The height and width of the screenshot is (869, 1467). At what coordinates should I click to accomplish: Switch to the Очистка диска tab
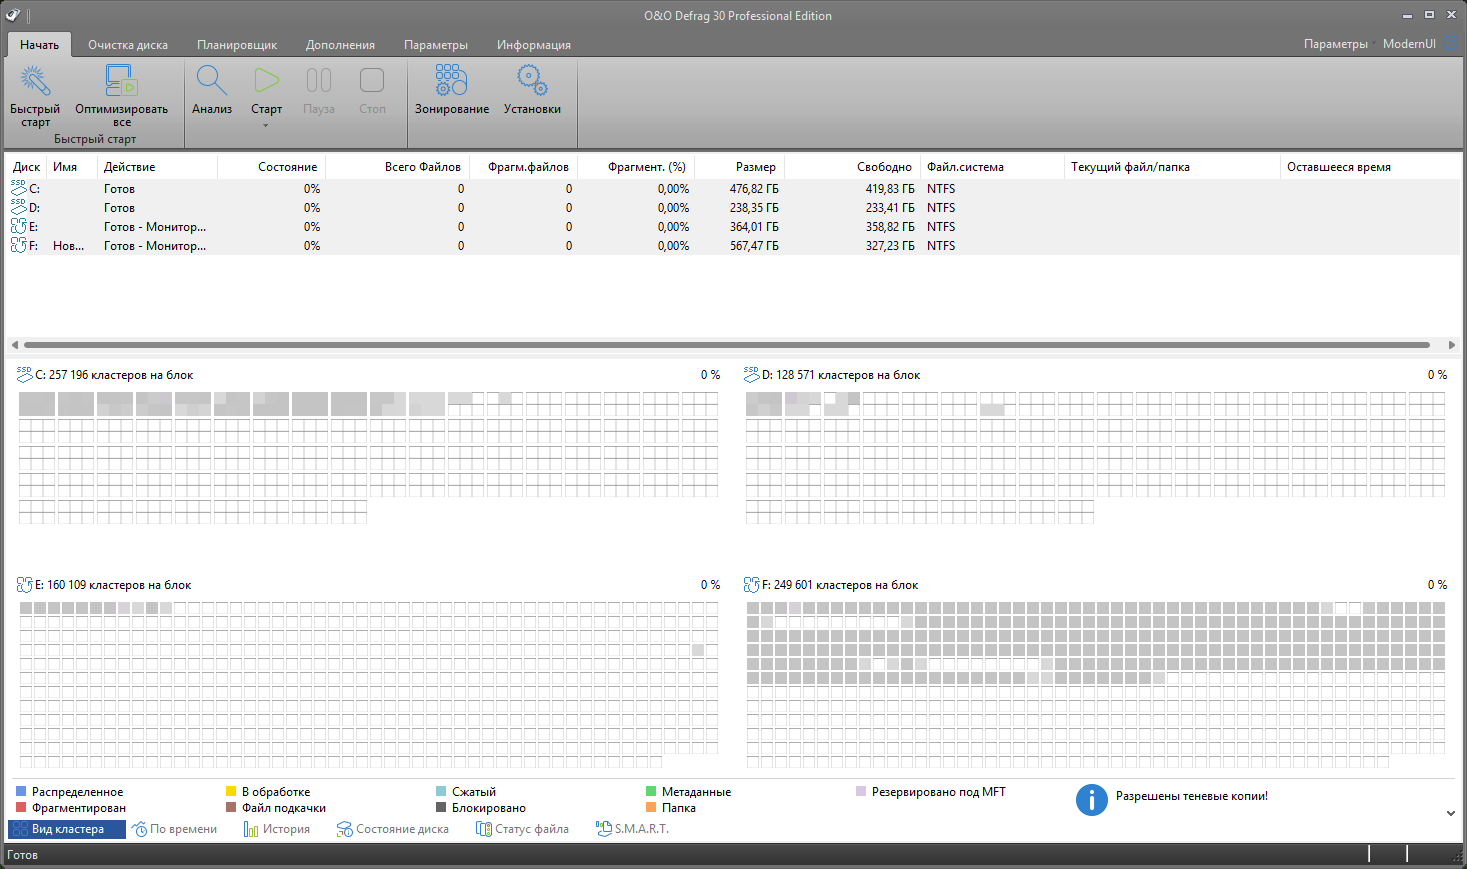[x=128, y=45]
